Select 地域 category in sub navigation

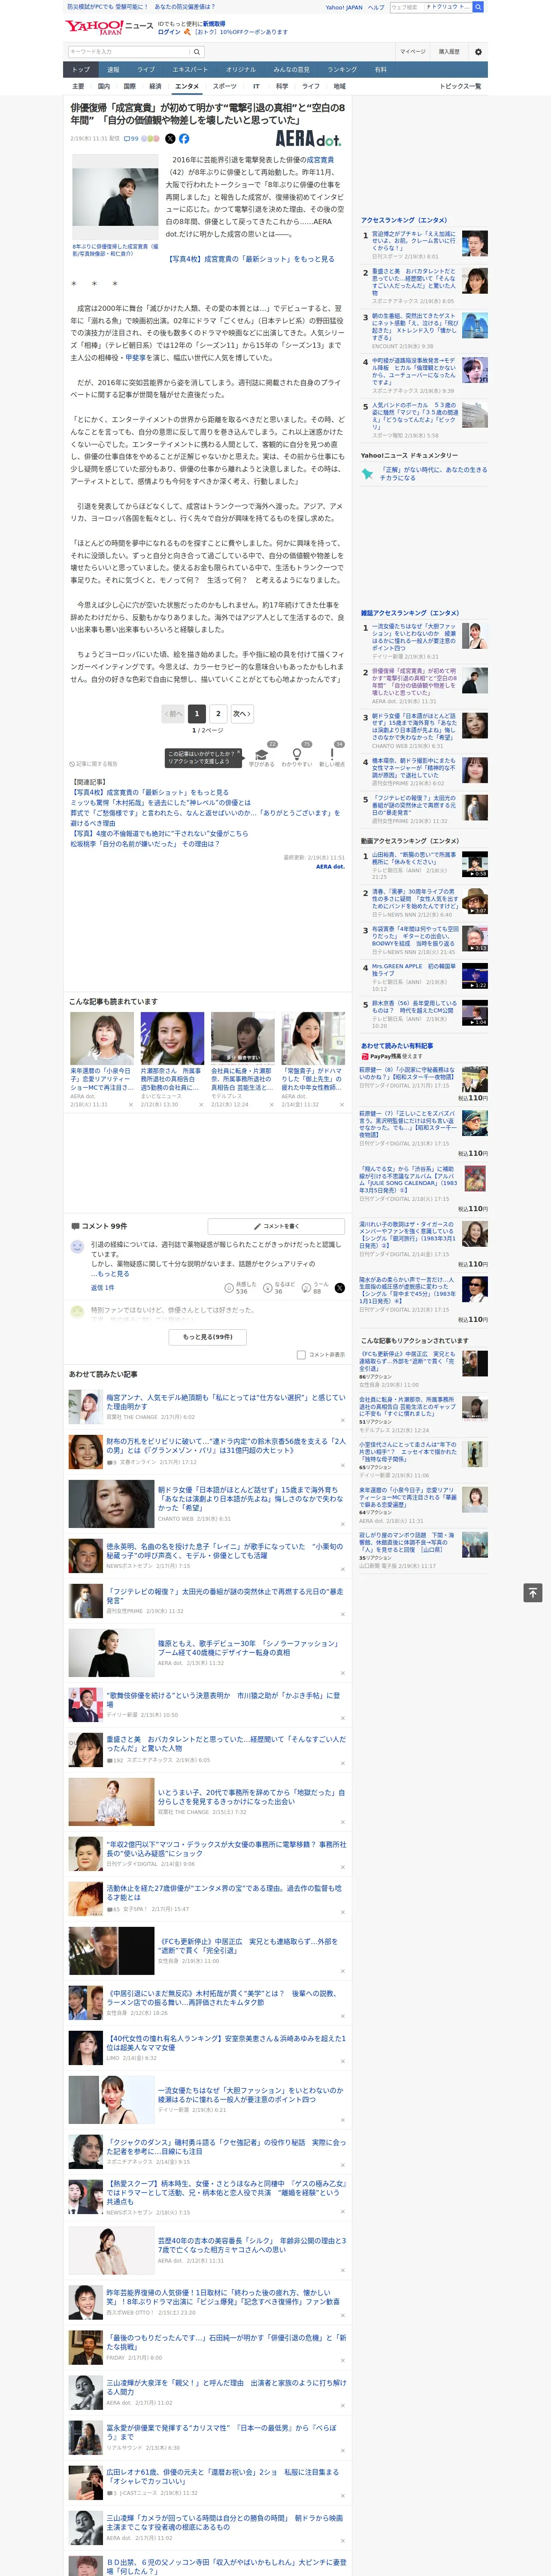[x=339, y=86]
